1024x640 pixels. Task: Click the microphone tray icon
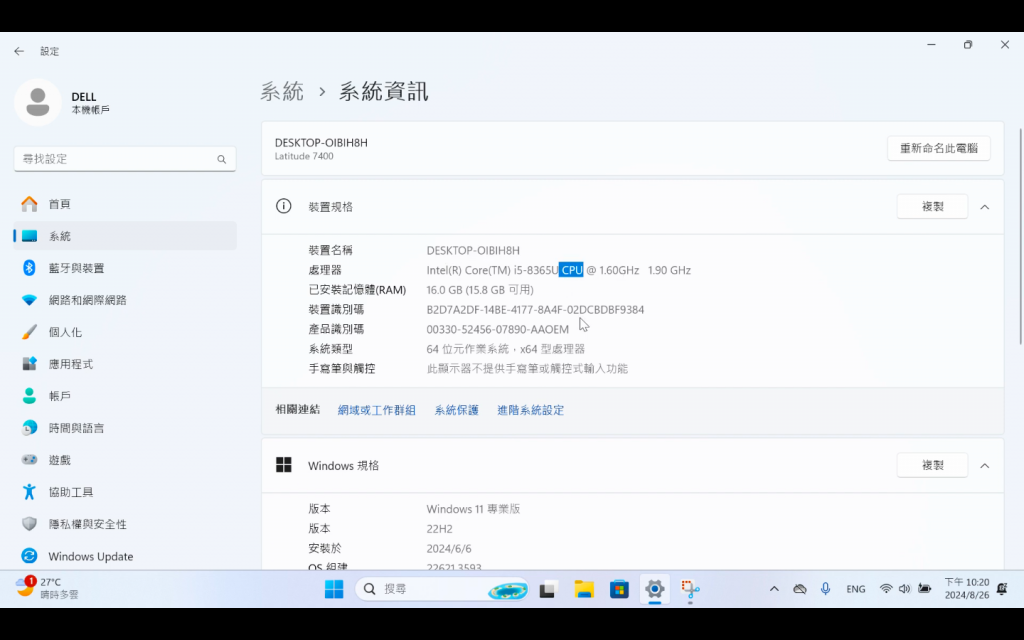coord(825,588)
